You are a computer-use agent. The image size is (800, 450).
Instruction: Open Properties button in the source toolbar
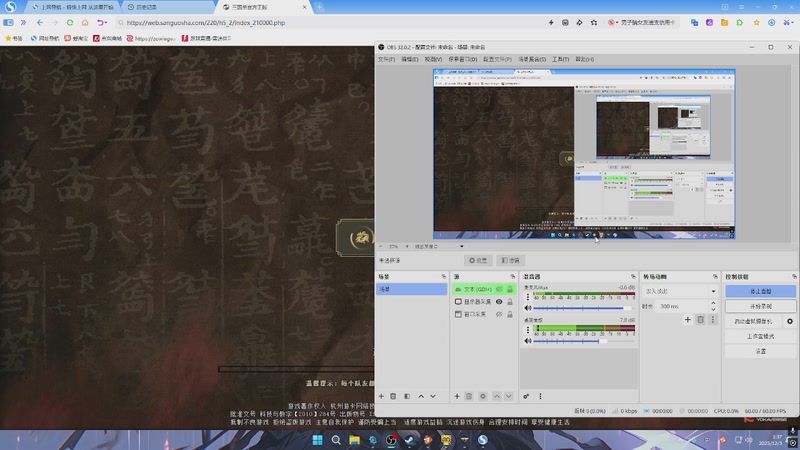[x=479, y=260]
